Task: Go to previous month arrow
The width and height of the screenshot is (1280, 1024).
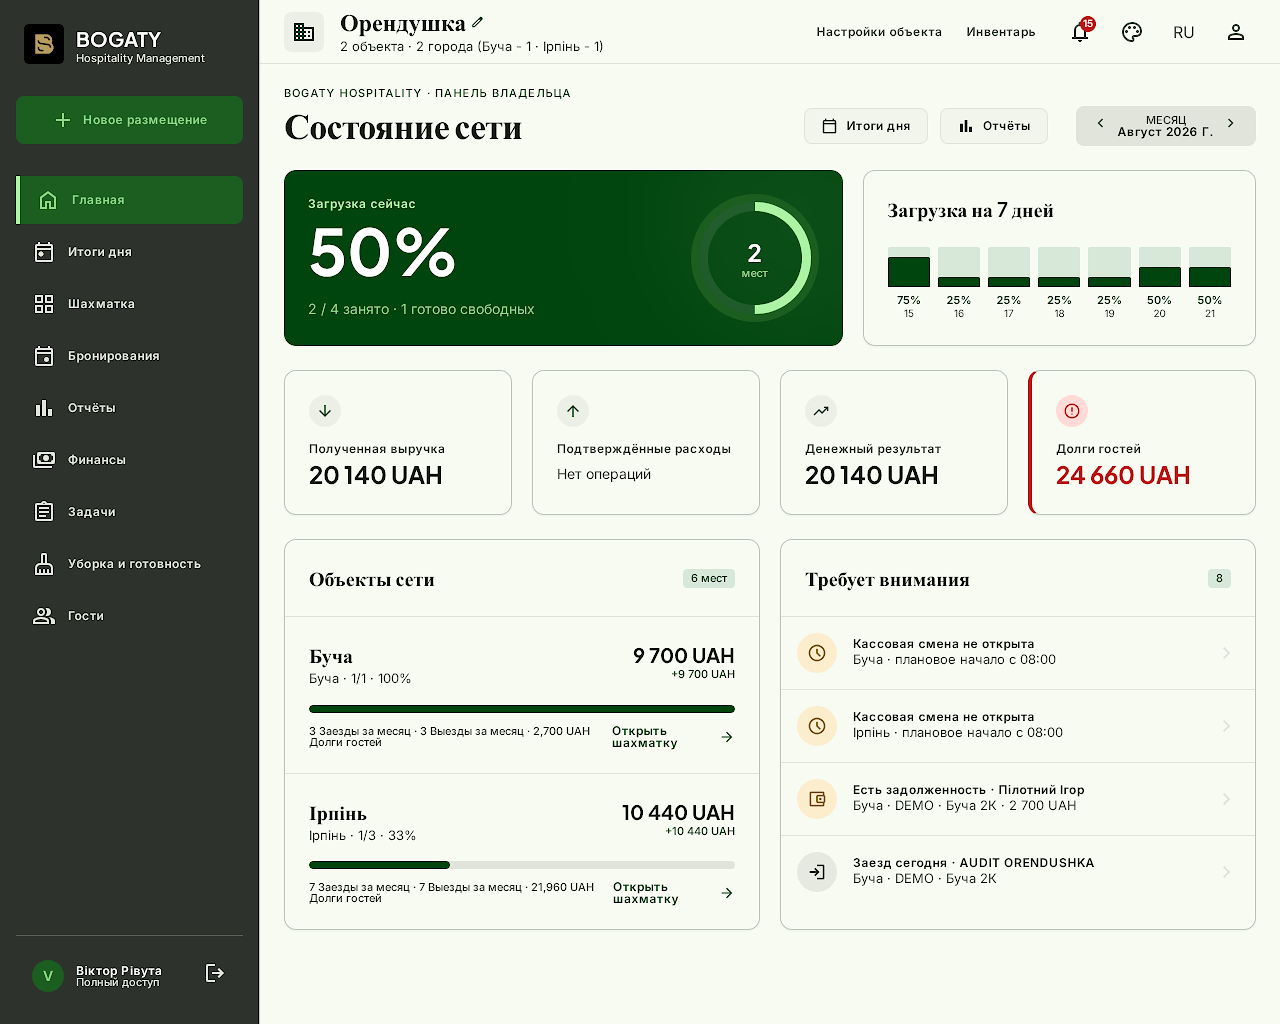Action: (x=1100, y=124)
